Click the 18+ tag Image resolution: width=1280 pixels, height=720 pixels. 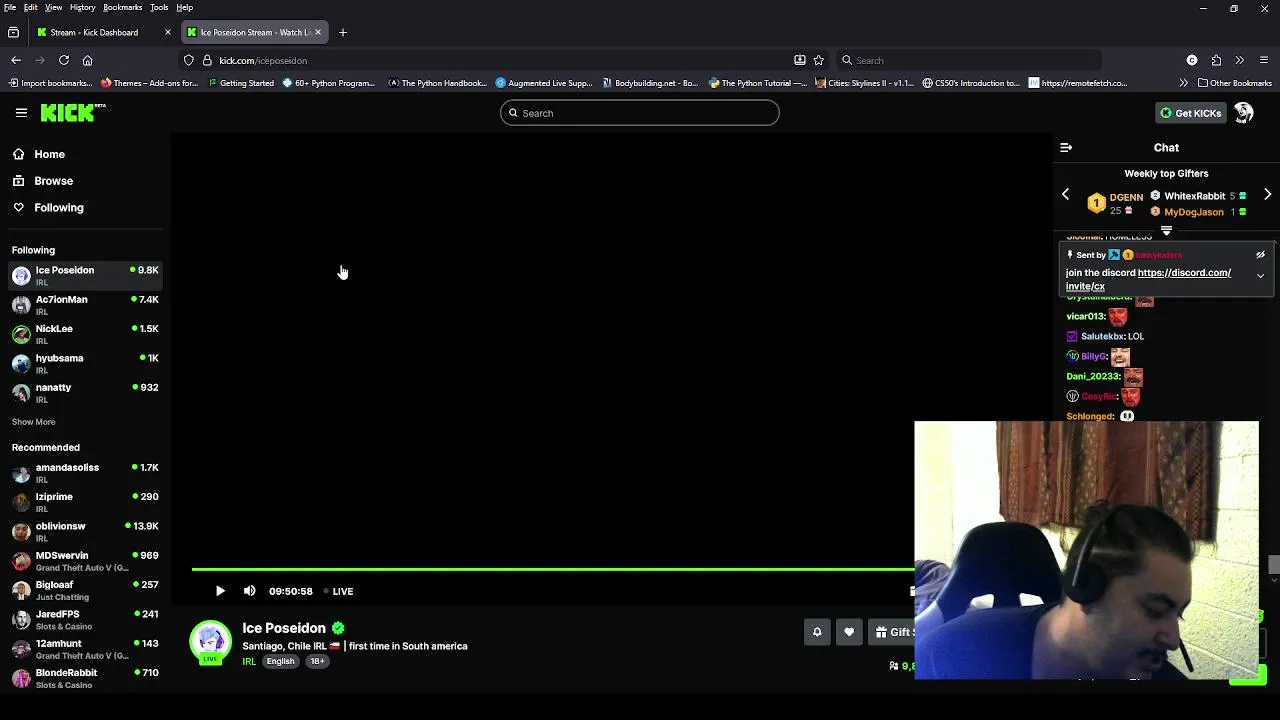[x=317, y=661]
